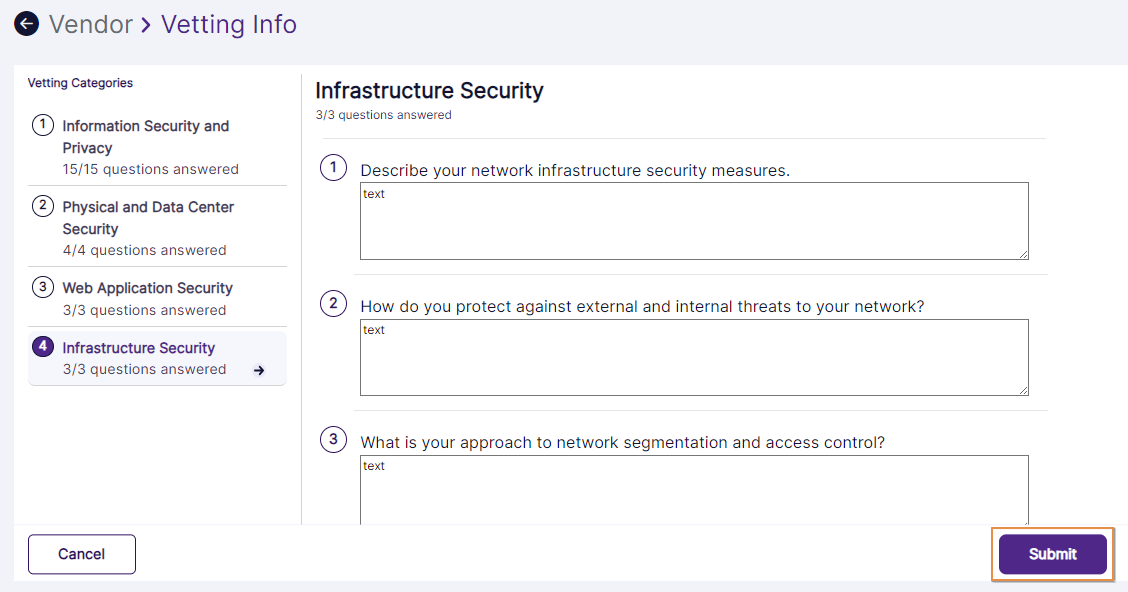Click question 3 number badge
The width and height of the screenshot is (1128, 592).
pyautogui.click(x=333, y=439)
